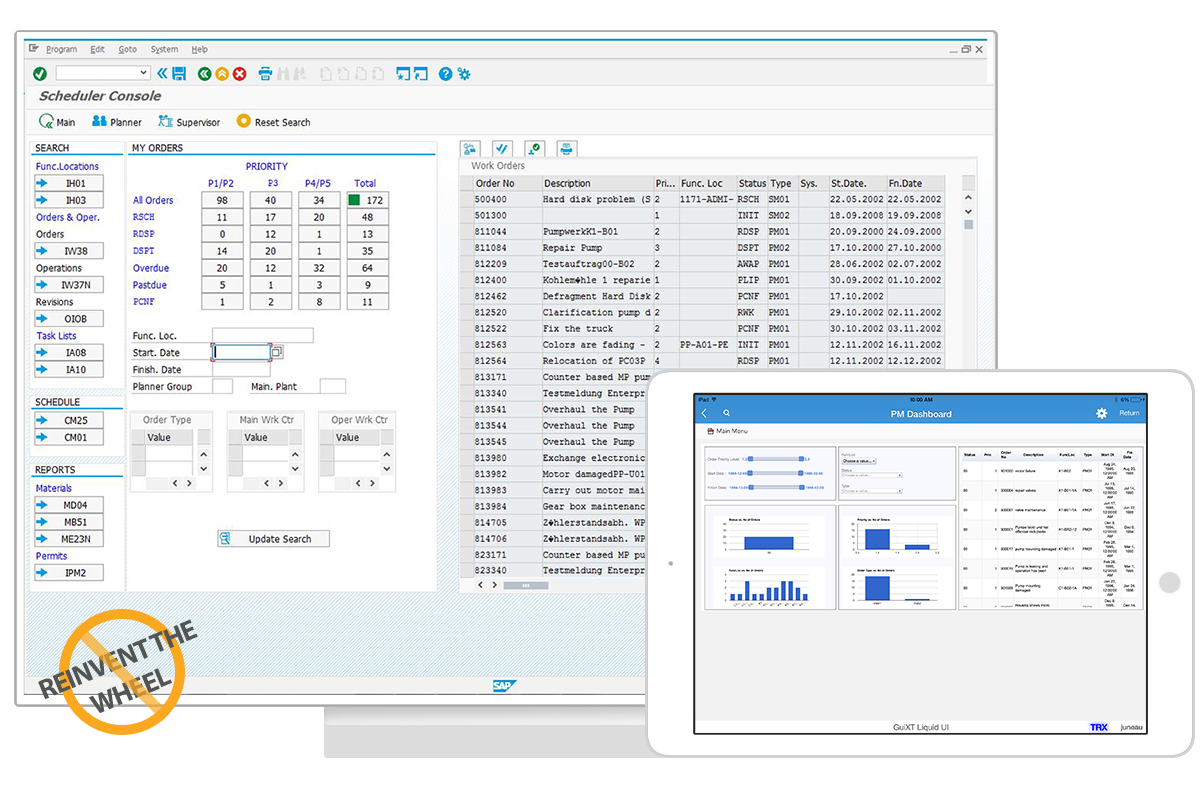The image size is (1200, 800).
Task: Open the Program menu
Action: click(61, 49)
